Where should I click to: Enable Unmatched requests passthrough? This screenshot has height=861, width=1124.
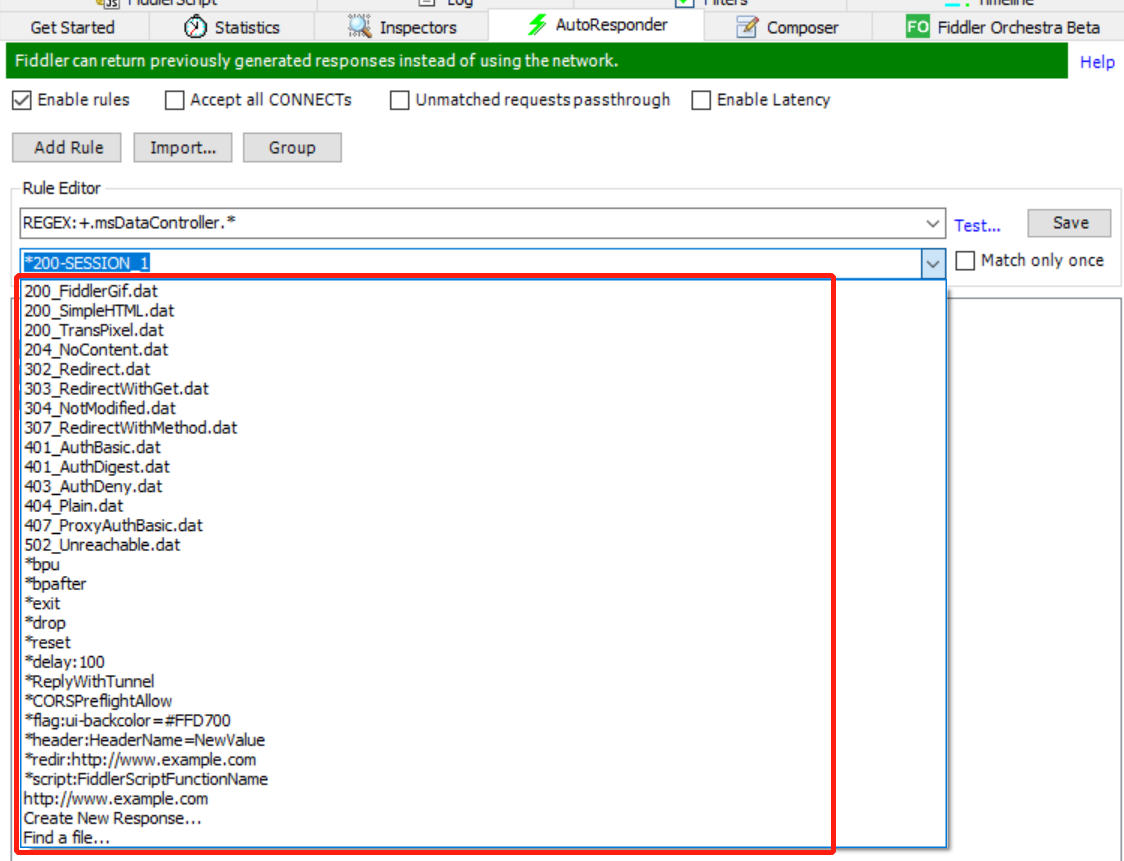(x=399, y=100)
